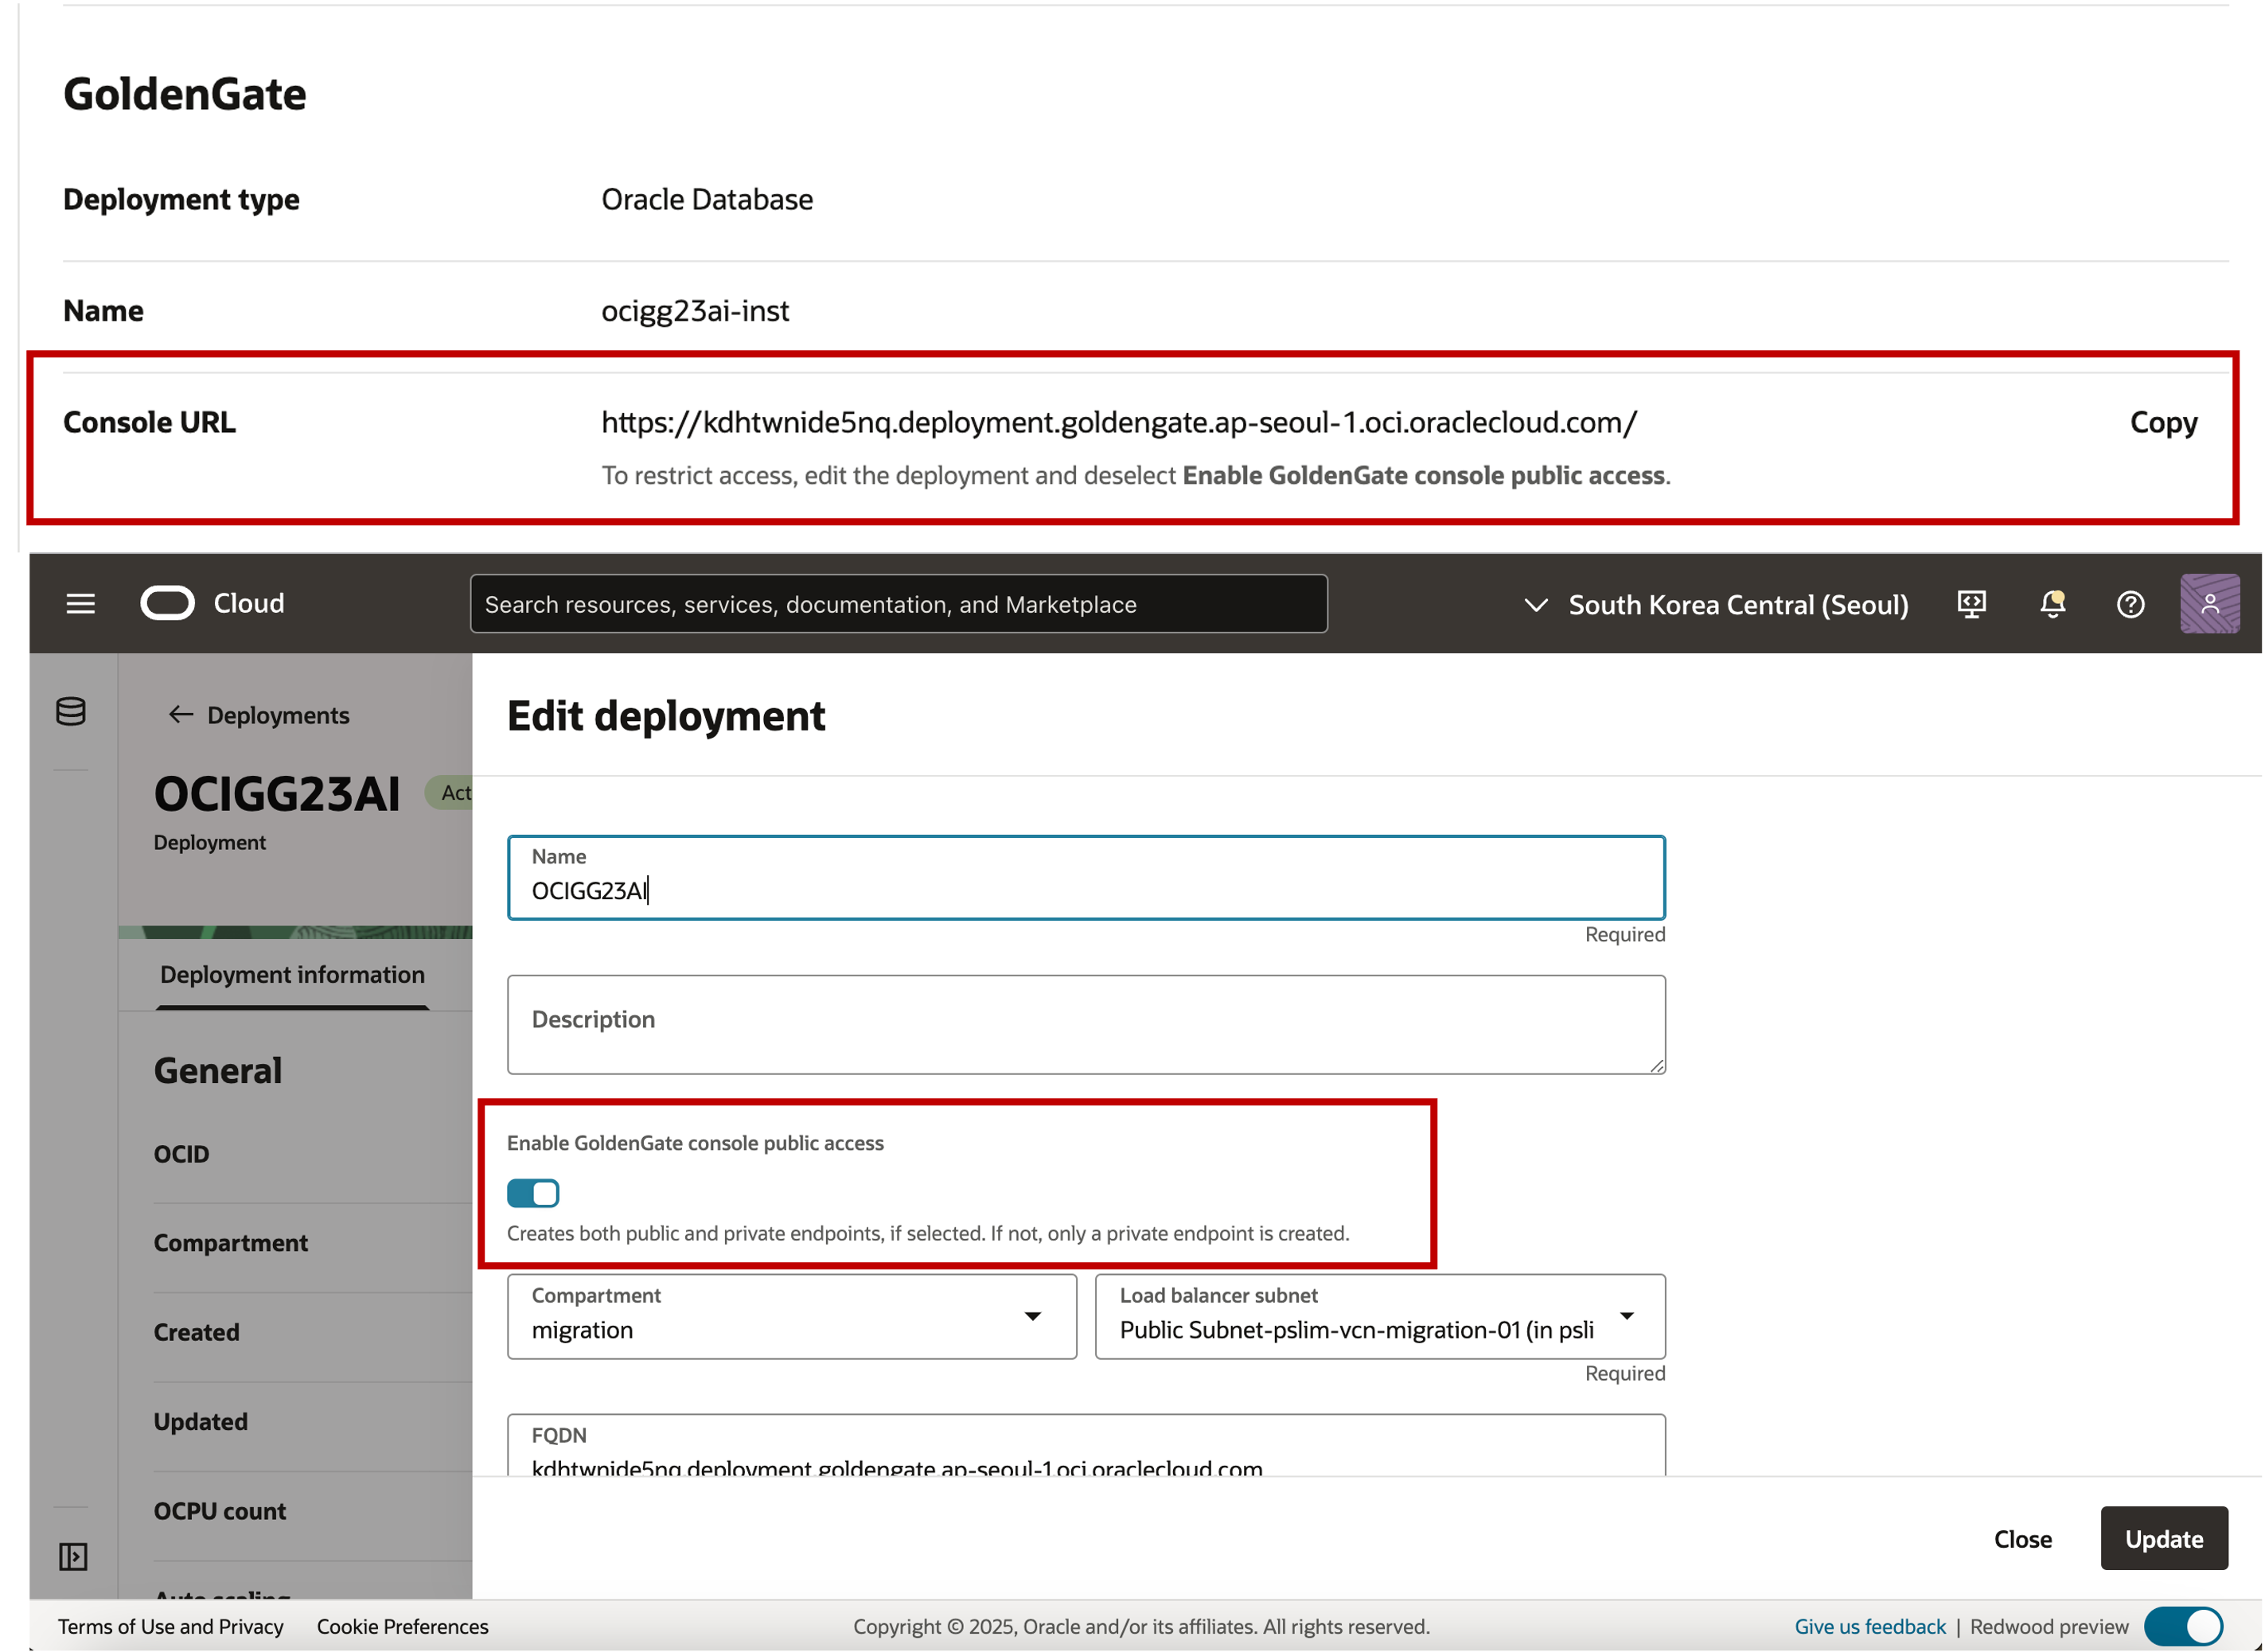Click the ocigg23ai-inst name value
The width and height of the screenshot is (2265, 1652).
tap(695, 311)
